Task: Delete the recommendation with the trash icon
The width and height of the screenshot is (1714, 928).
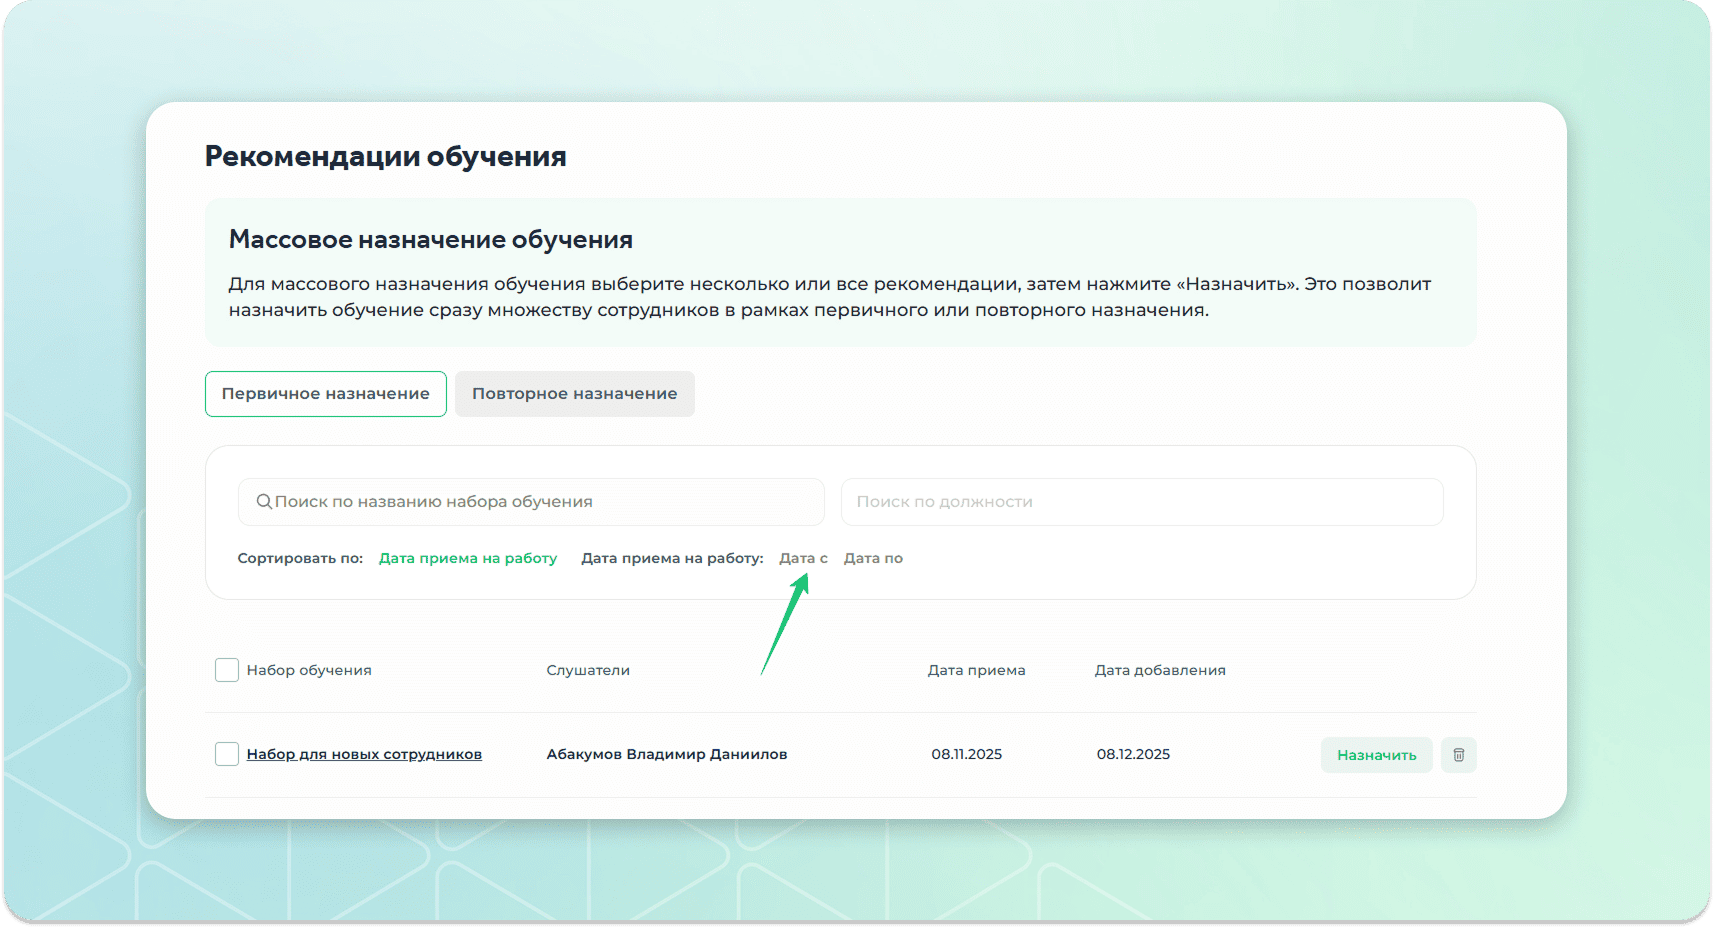Action: click(x=1458, y=755)
